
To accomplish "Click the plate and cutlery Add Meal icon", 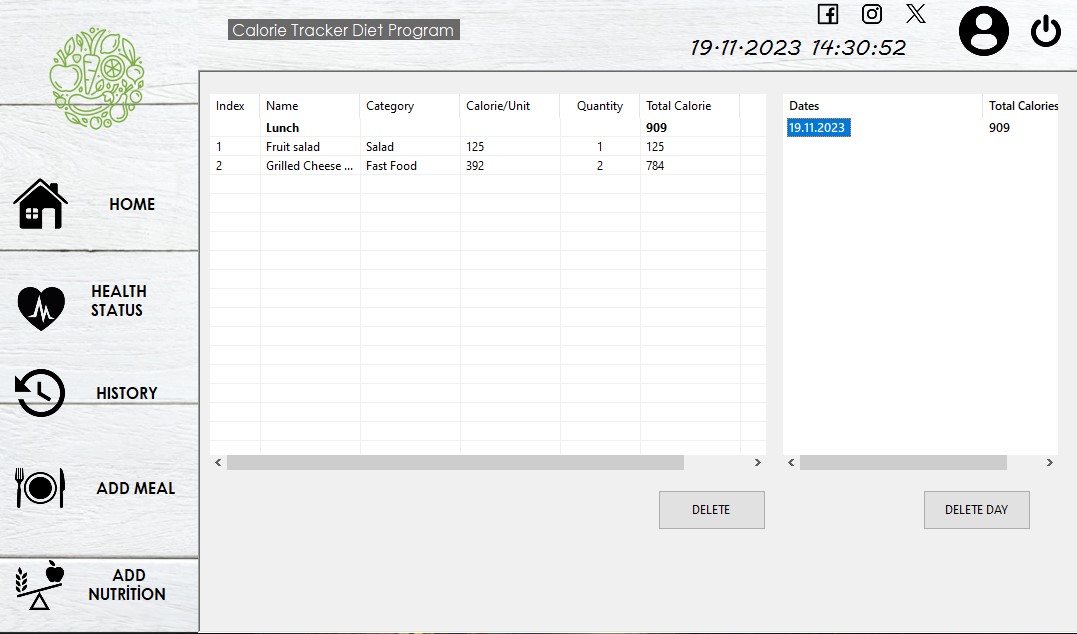I will 40,488.
